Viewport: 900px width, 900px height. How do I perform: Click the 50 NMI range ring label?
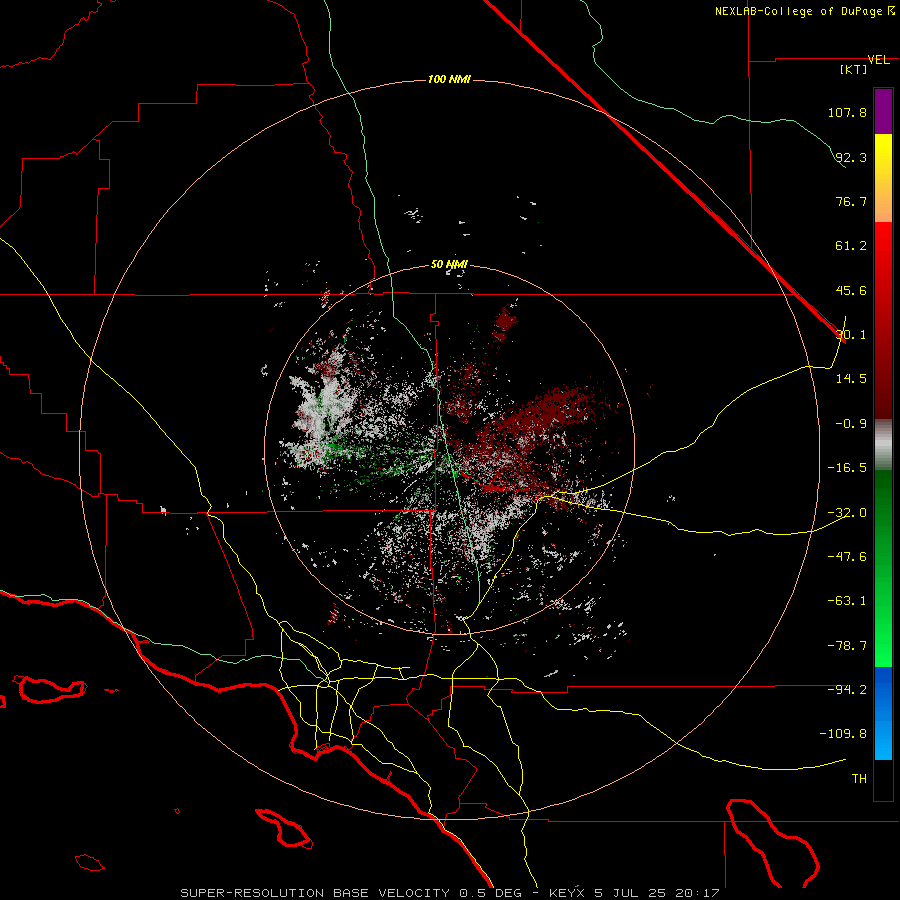(x=449, y=265)
